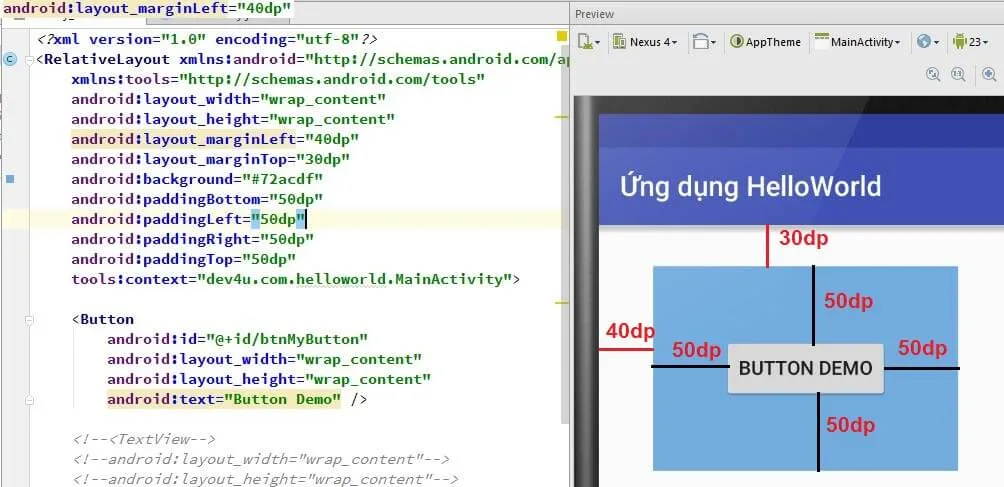Click the android:background="#72acdf" line
The width and height of the screenshot is (1004, 487).
pyautogui.click(x=197, y=179)
